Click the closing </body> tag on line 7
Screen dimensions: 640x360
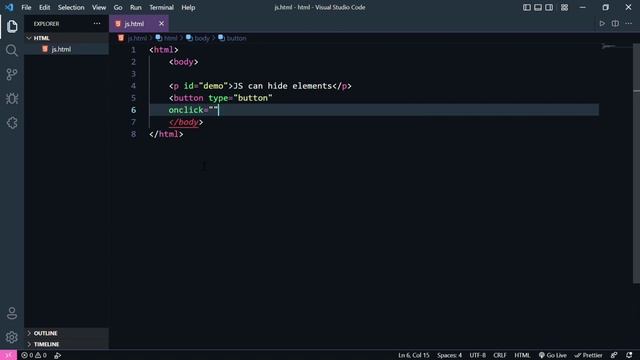(186, 122)
